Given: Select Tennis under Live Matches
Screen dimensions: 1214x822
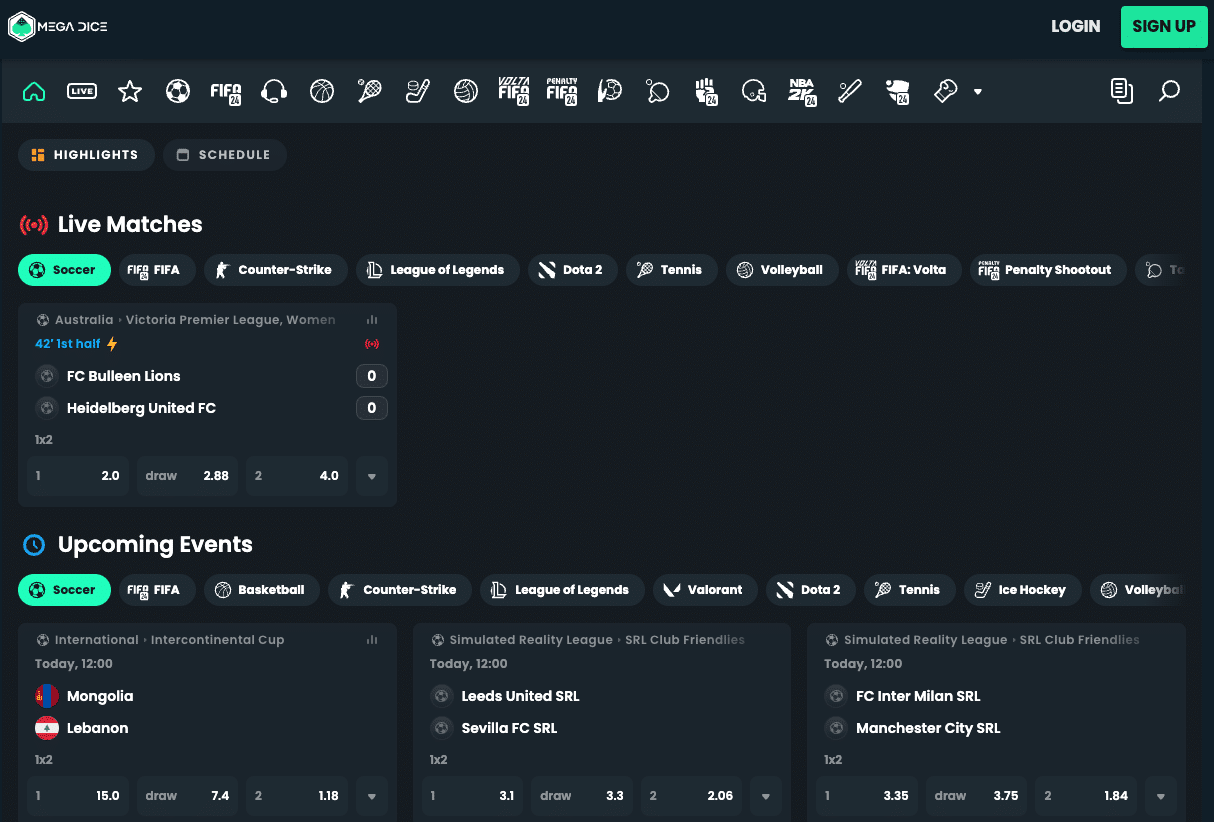Looking at the screenshot, I should pos(672,270).
